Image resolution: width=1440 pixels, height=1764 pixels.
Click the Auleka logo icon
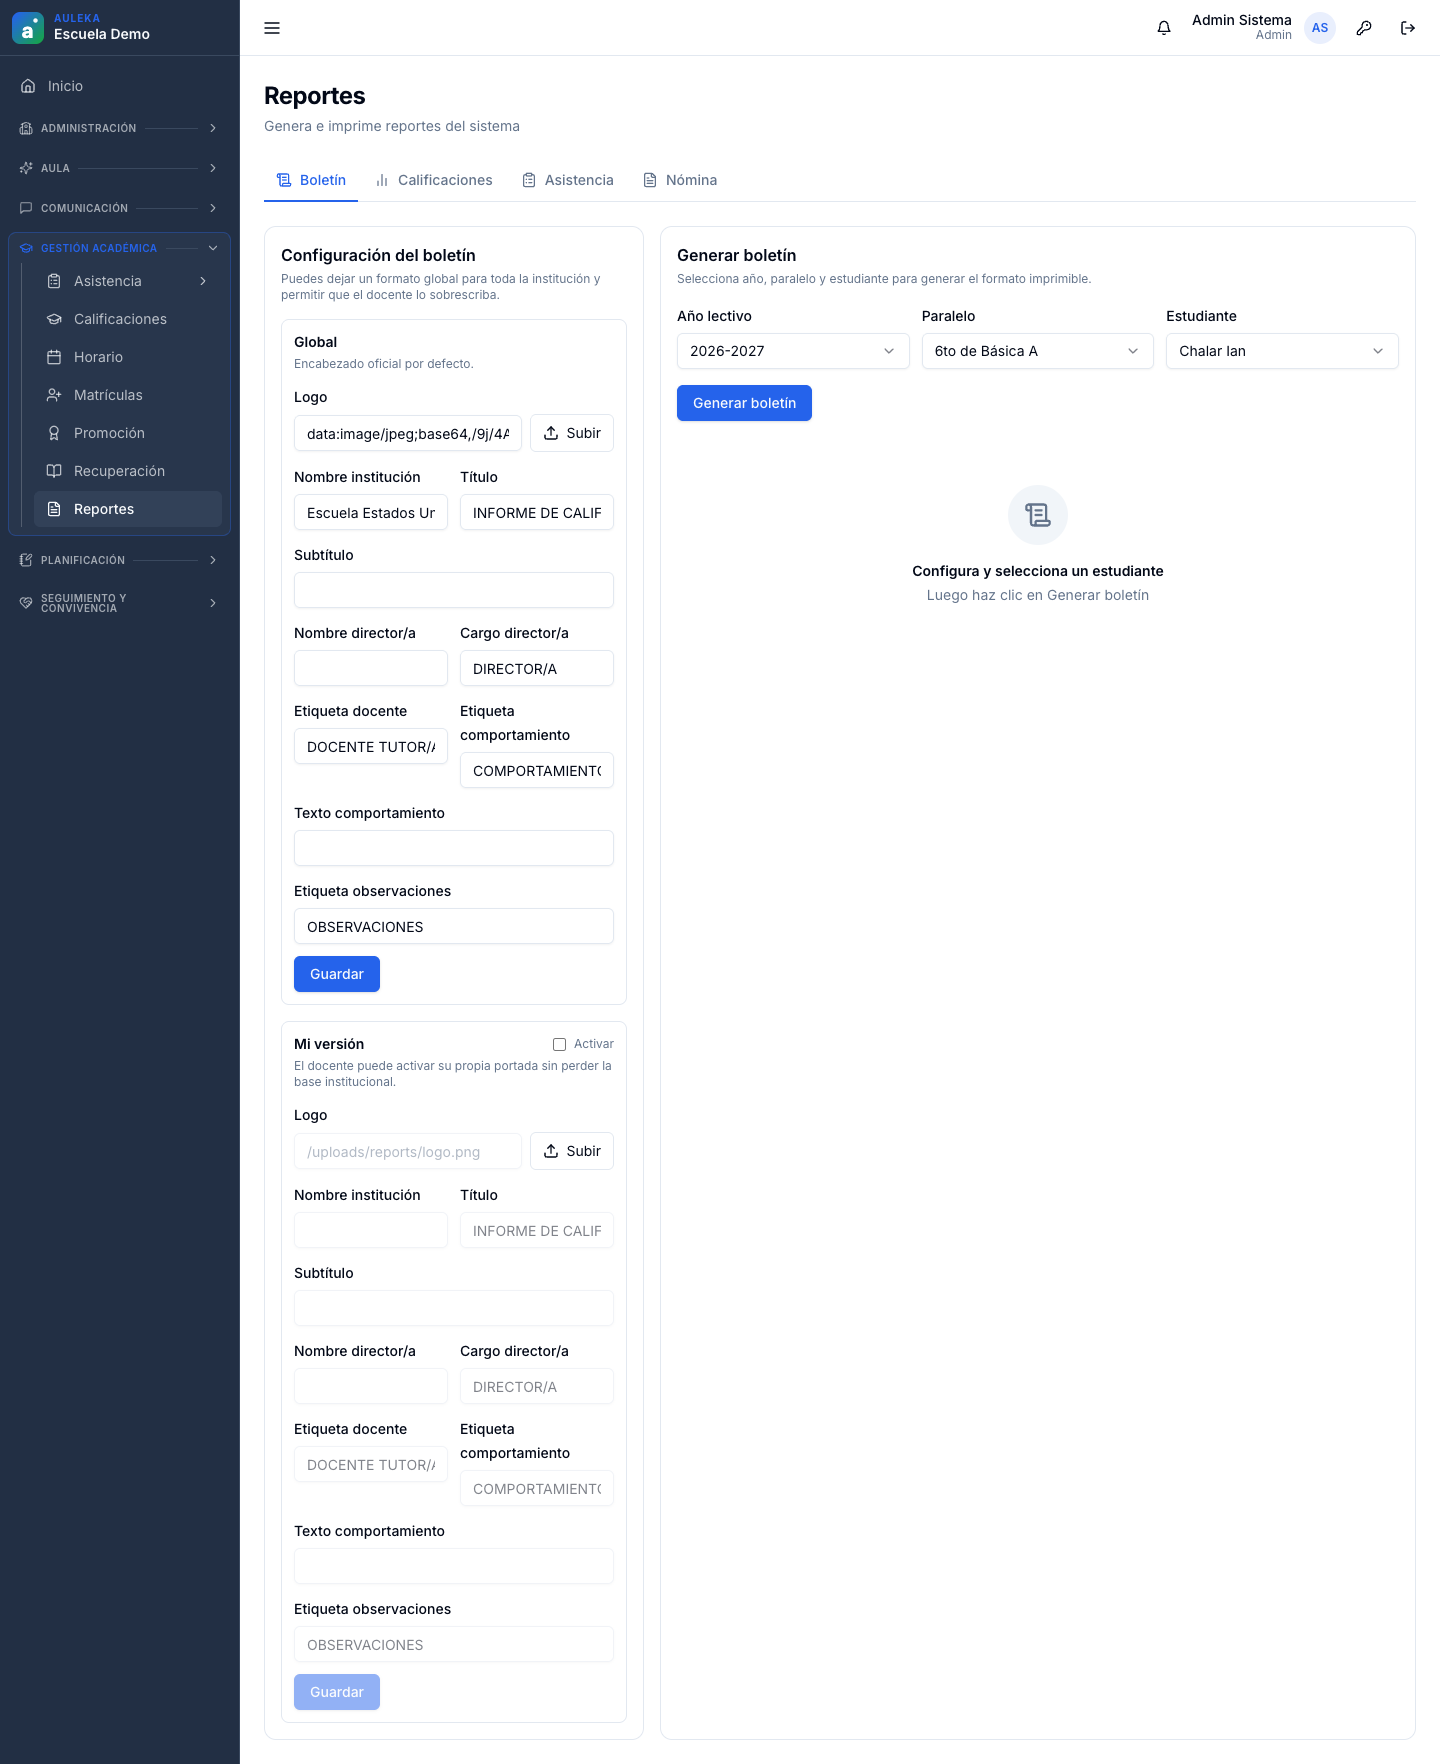(x=28, y=28)
